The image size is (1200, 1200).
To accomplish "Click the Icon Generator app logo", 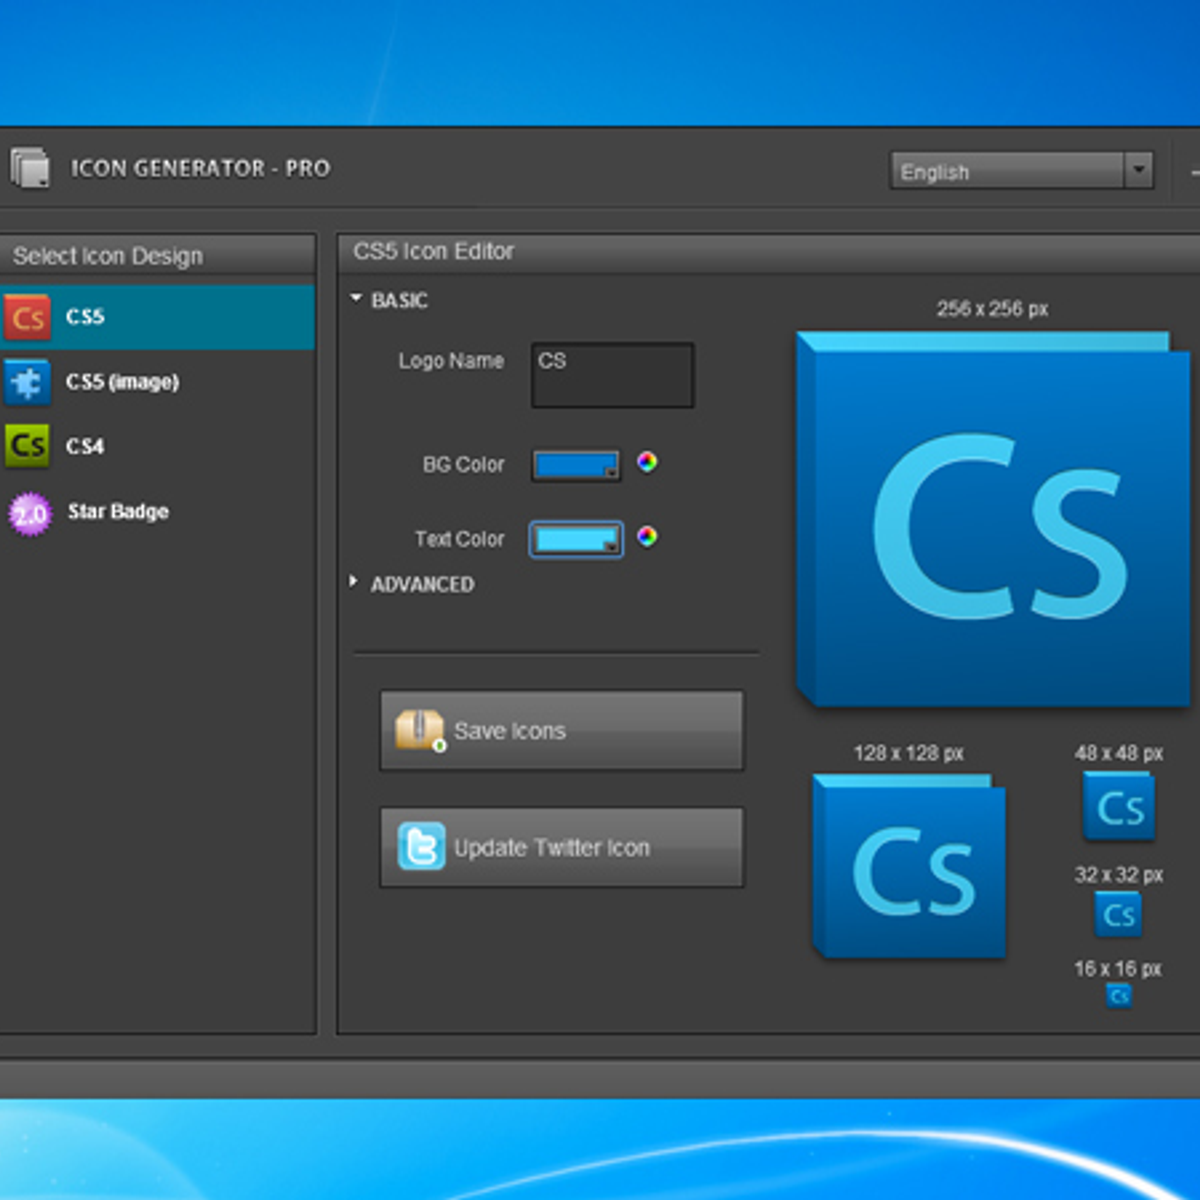I will point(30,167).
